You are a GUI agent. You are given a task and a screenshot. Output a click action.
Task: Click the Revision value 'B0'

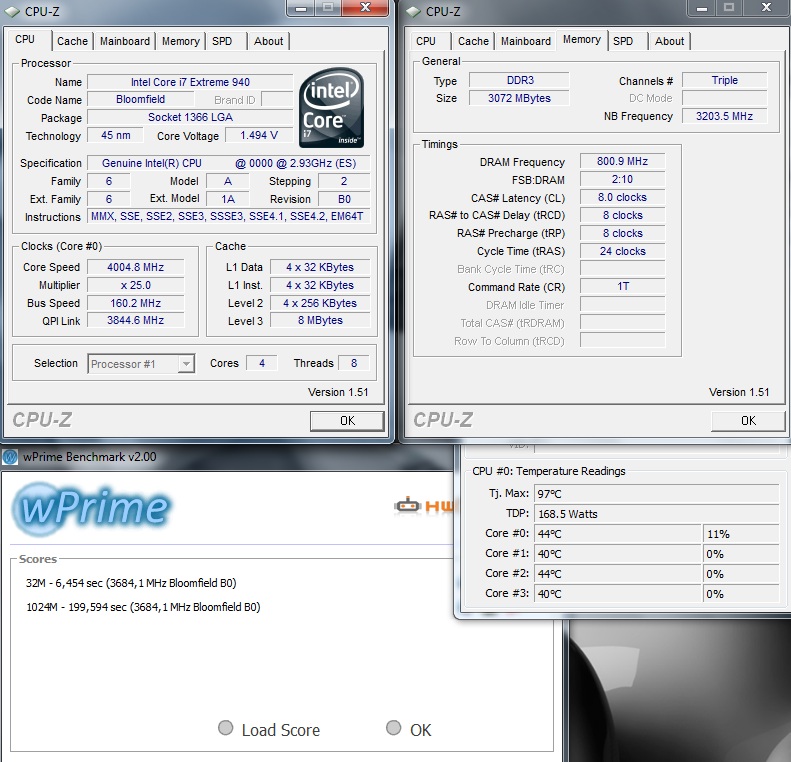344,199
